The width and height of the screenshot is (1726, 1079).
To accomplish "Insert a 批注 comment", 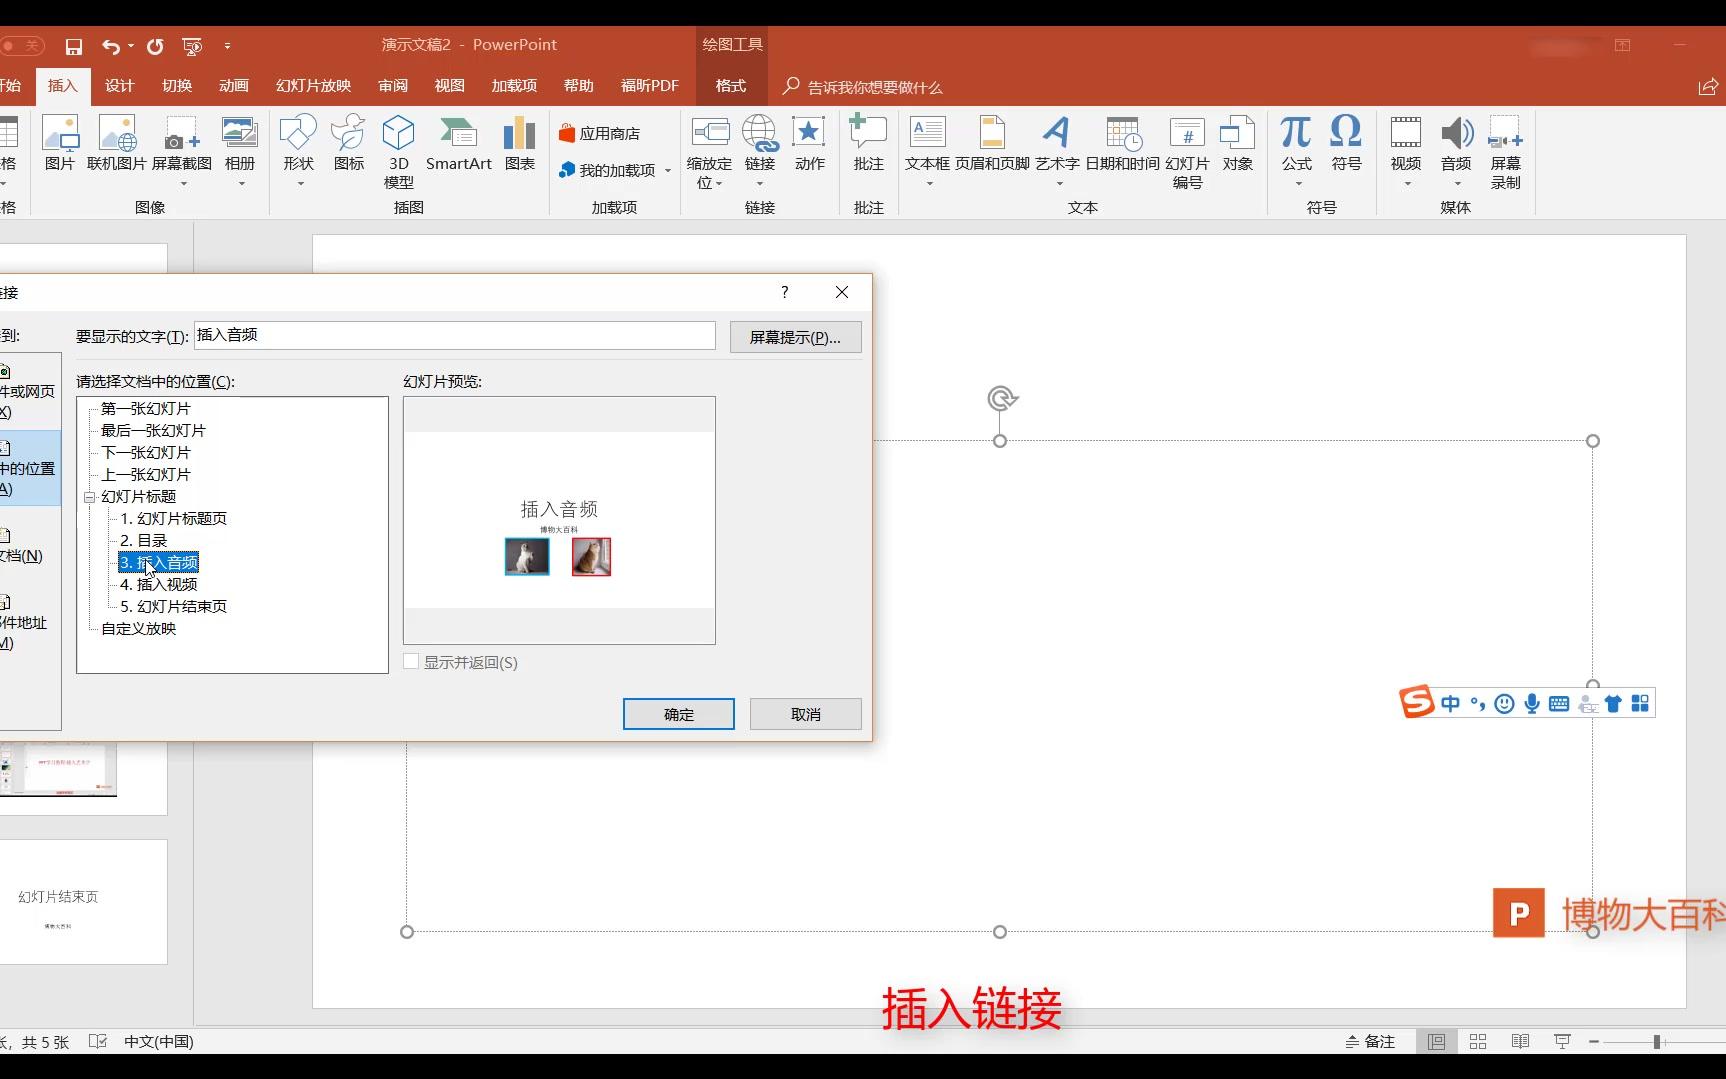I will click(x=868, y=144).
